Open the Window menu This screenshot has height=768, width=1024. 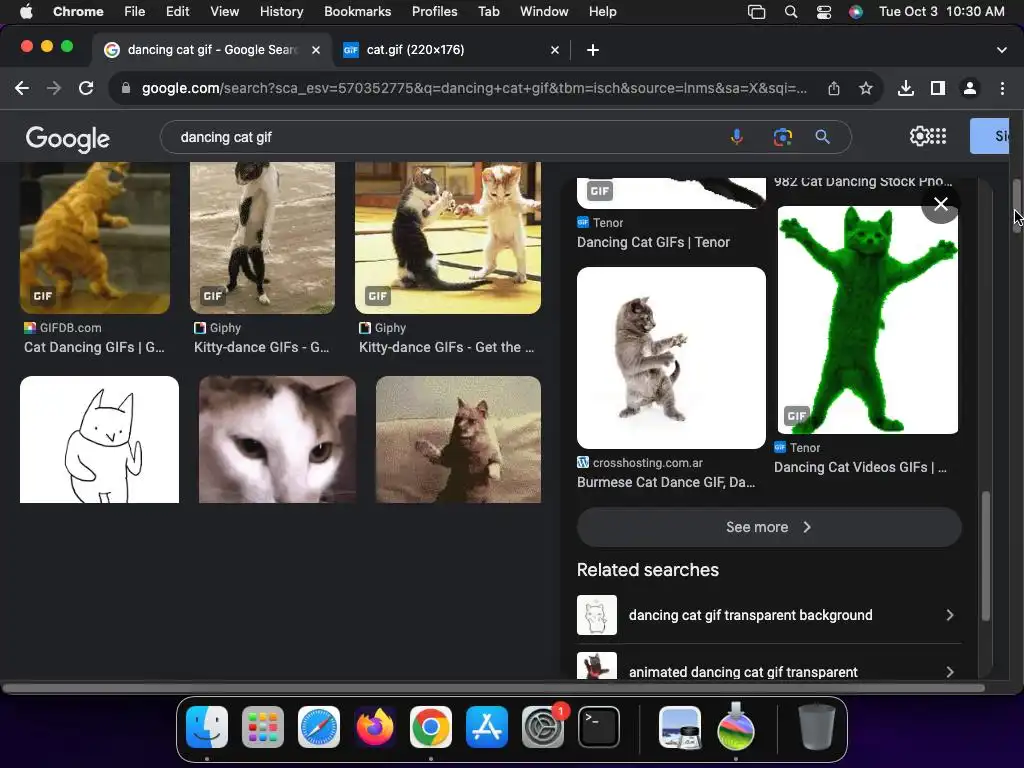click(x=544, y=11)
